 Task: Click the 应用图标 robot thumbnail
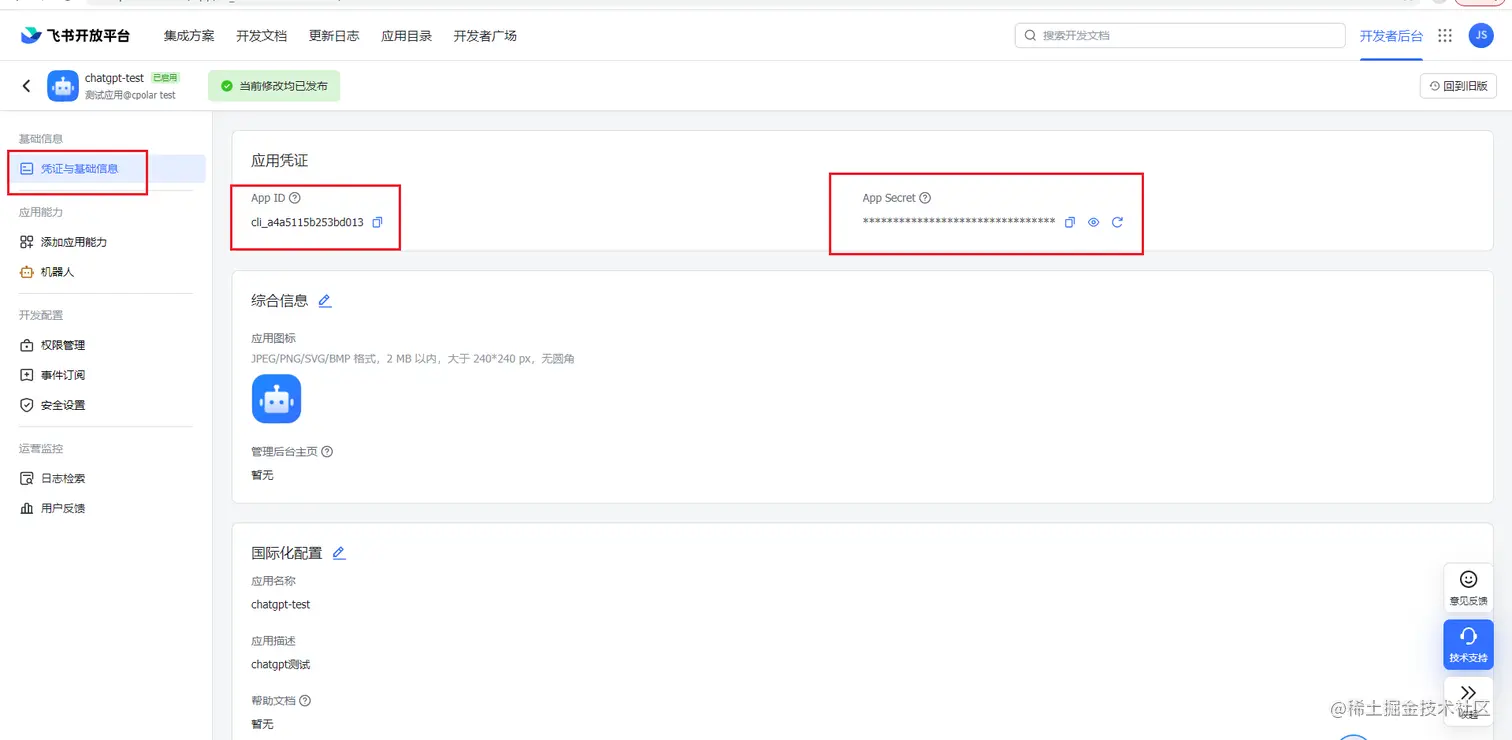(x=276, y=399)
